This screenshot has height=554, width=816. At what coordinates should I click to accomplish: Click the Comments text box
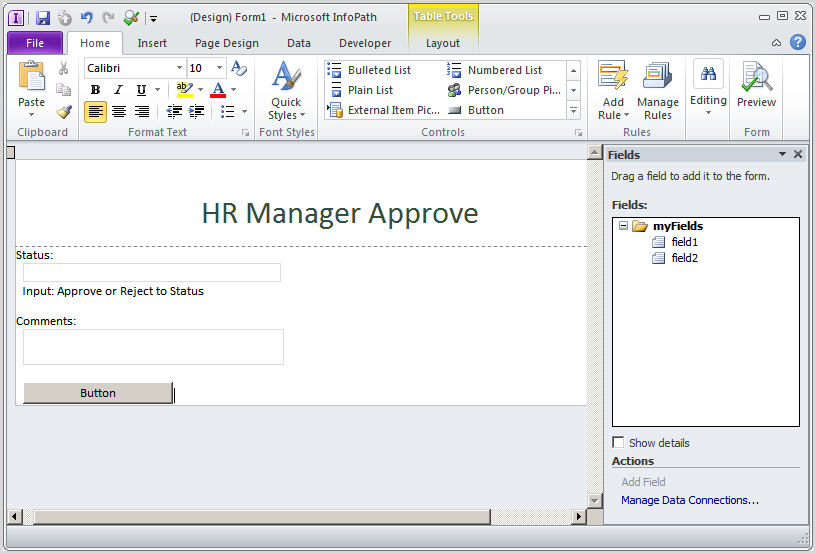point(154,347)
